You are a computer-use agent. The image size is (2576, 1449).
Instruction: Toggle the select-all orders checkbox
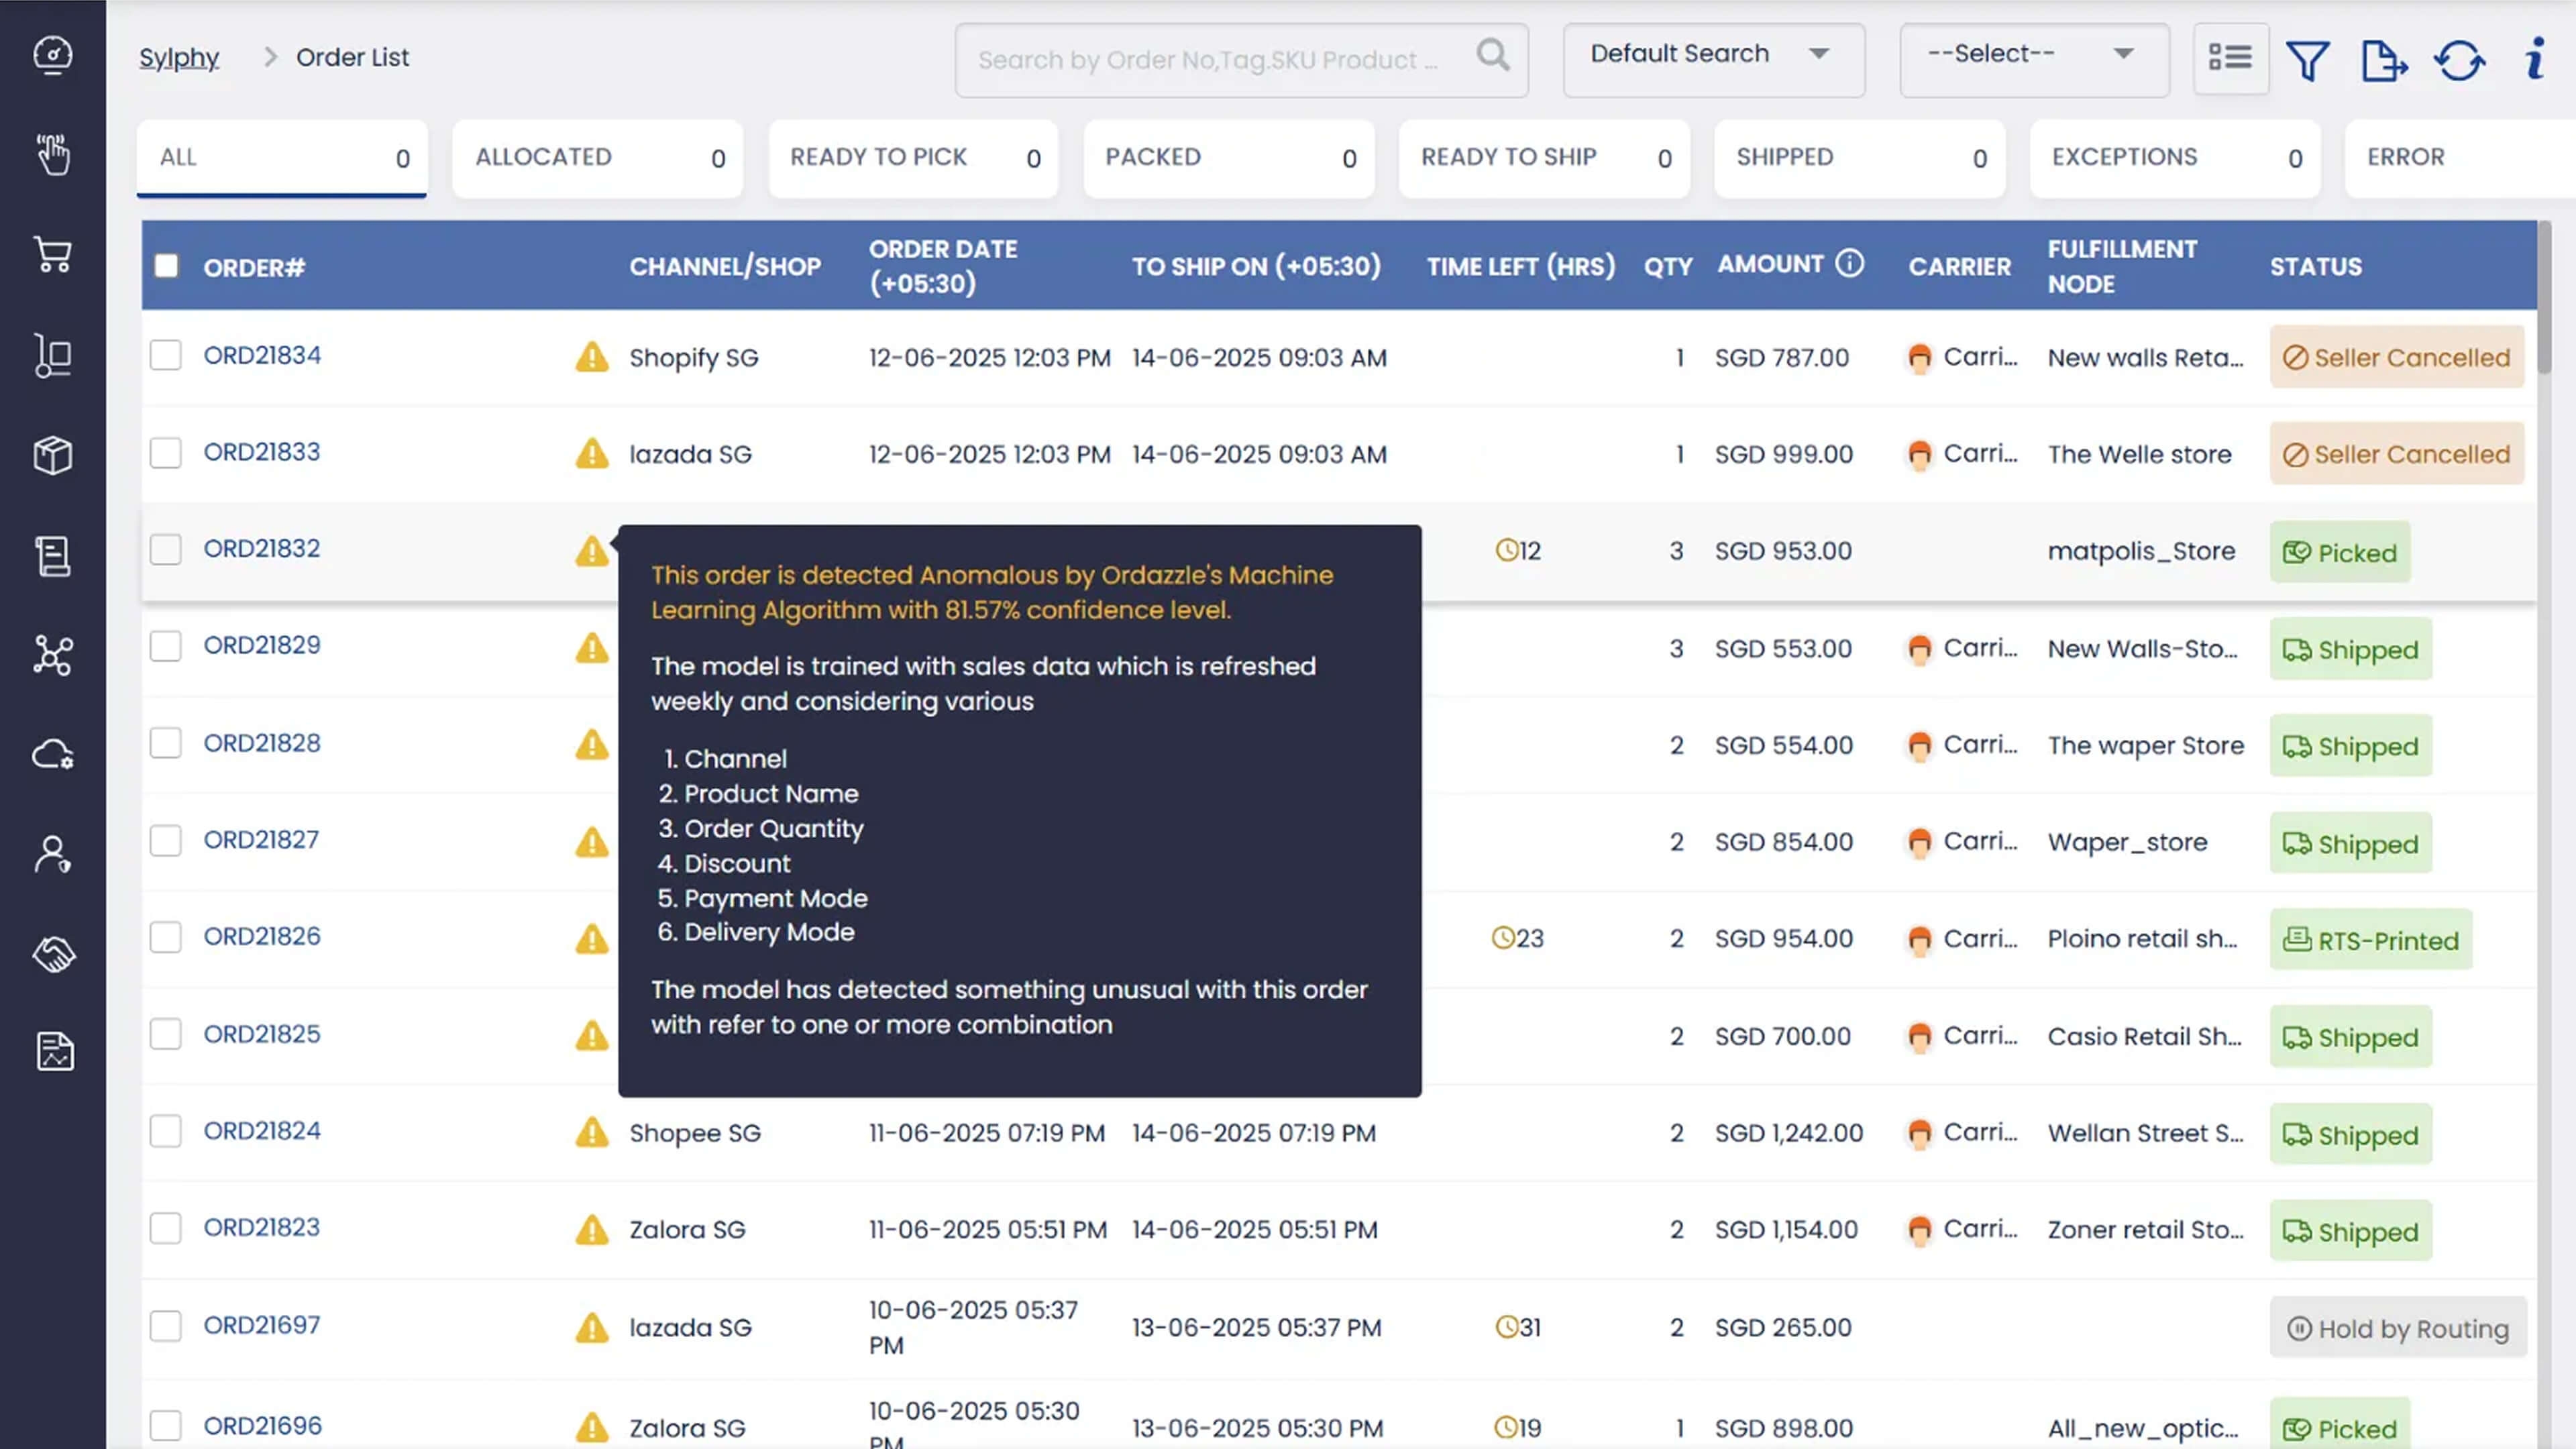click(166, 266)
